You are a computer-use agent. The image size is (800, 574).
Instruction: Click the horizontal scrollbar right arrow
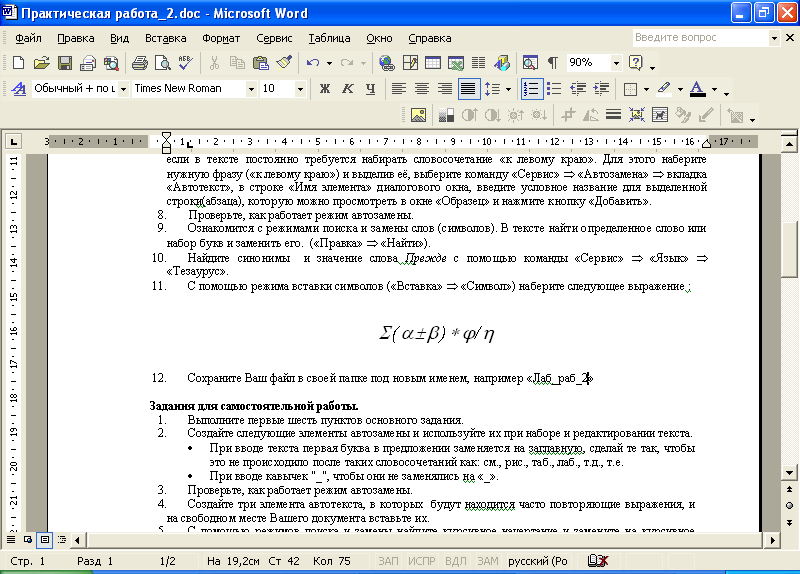[772, 540]
